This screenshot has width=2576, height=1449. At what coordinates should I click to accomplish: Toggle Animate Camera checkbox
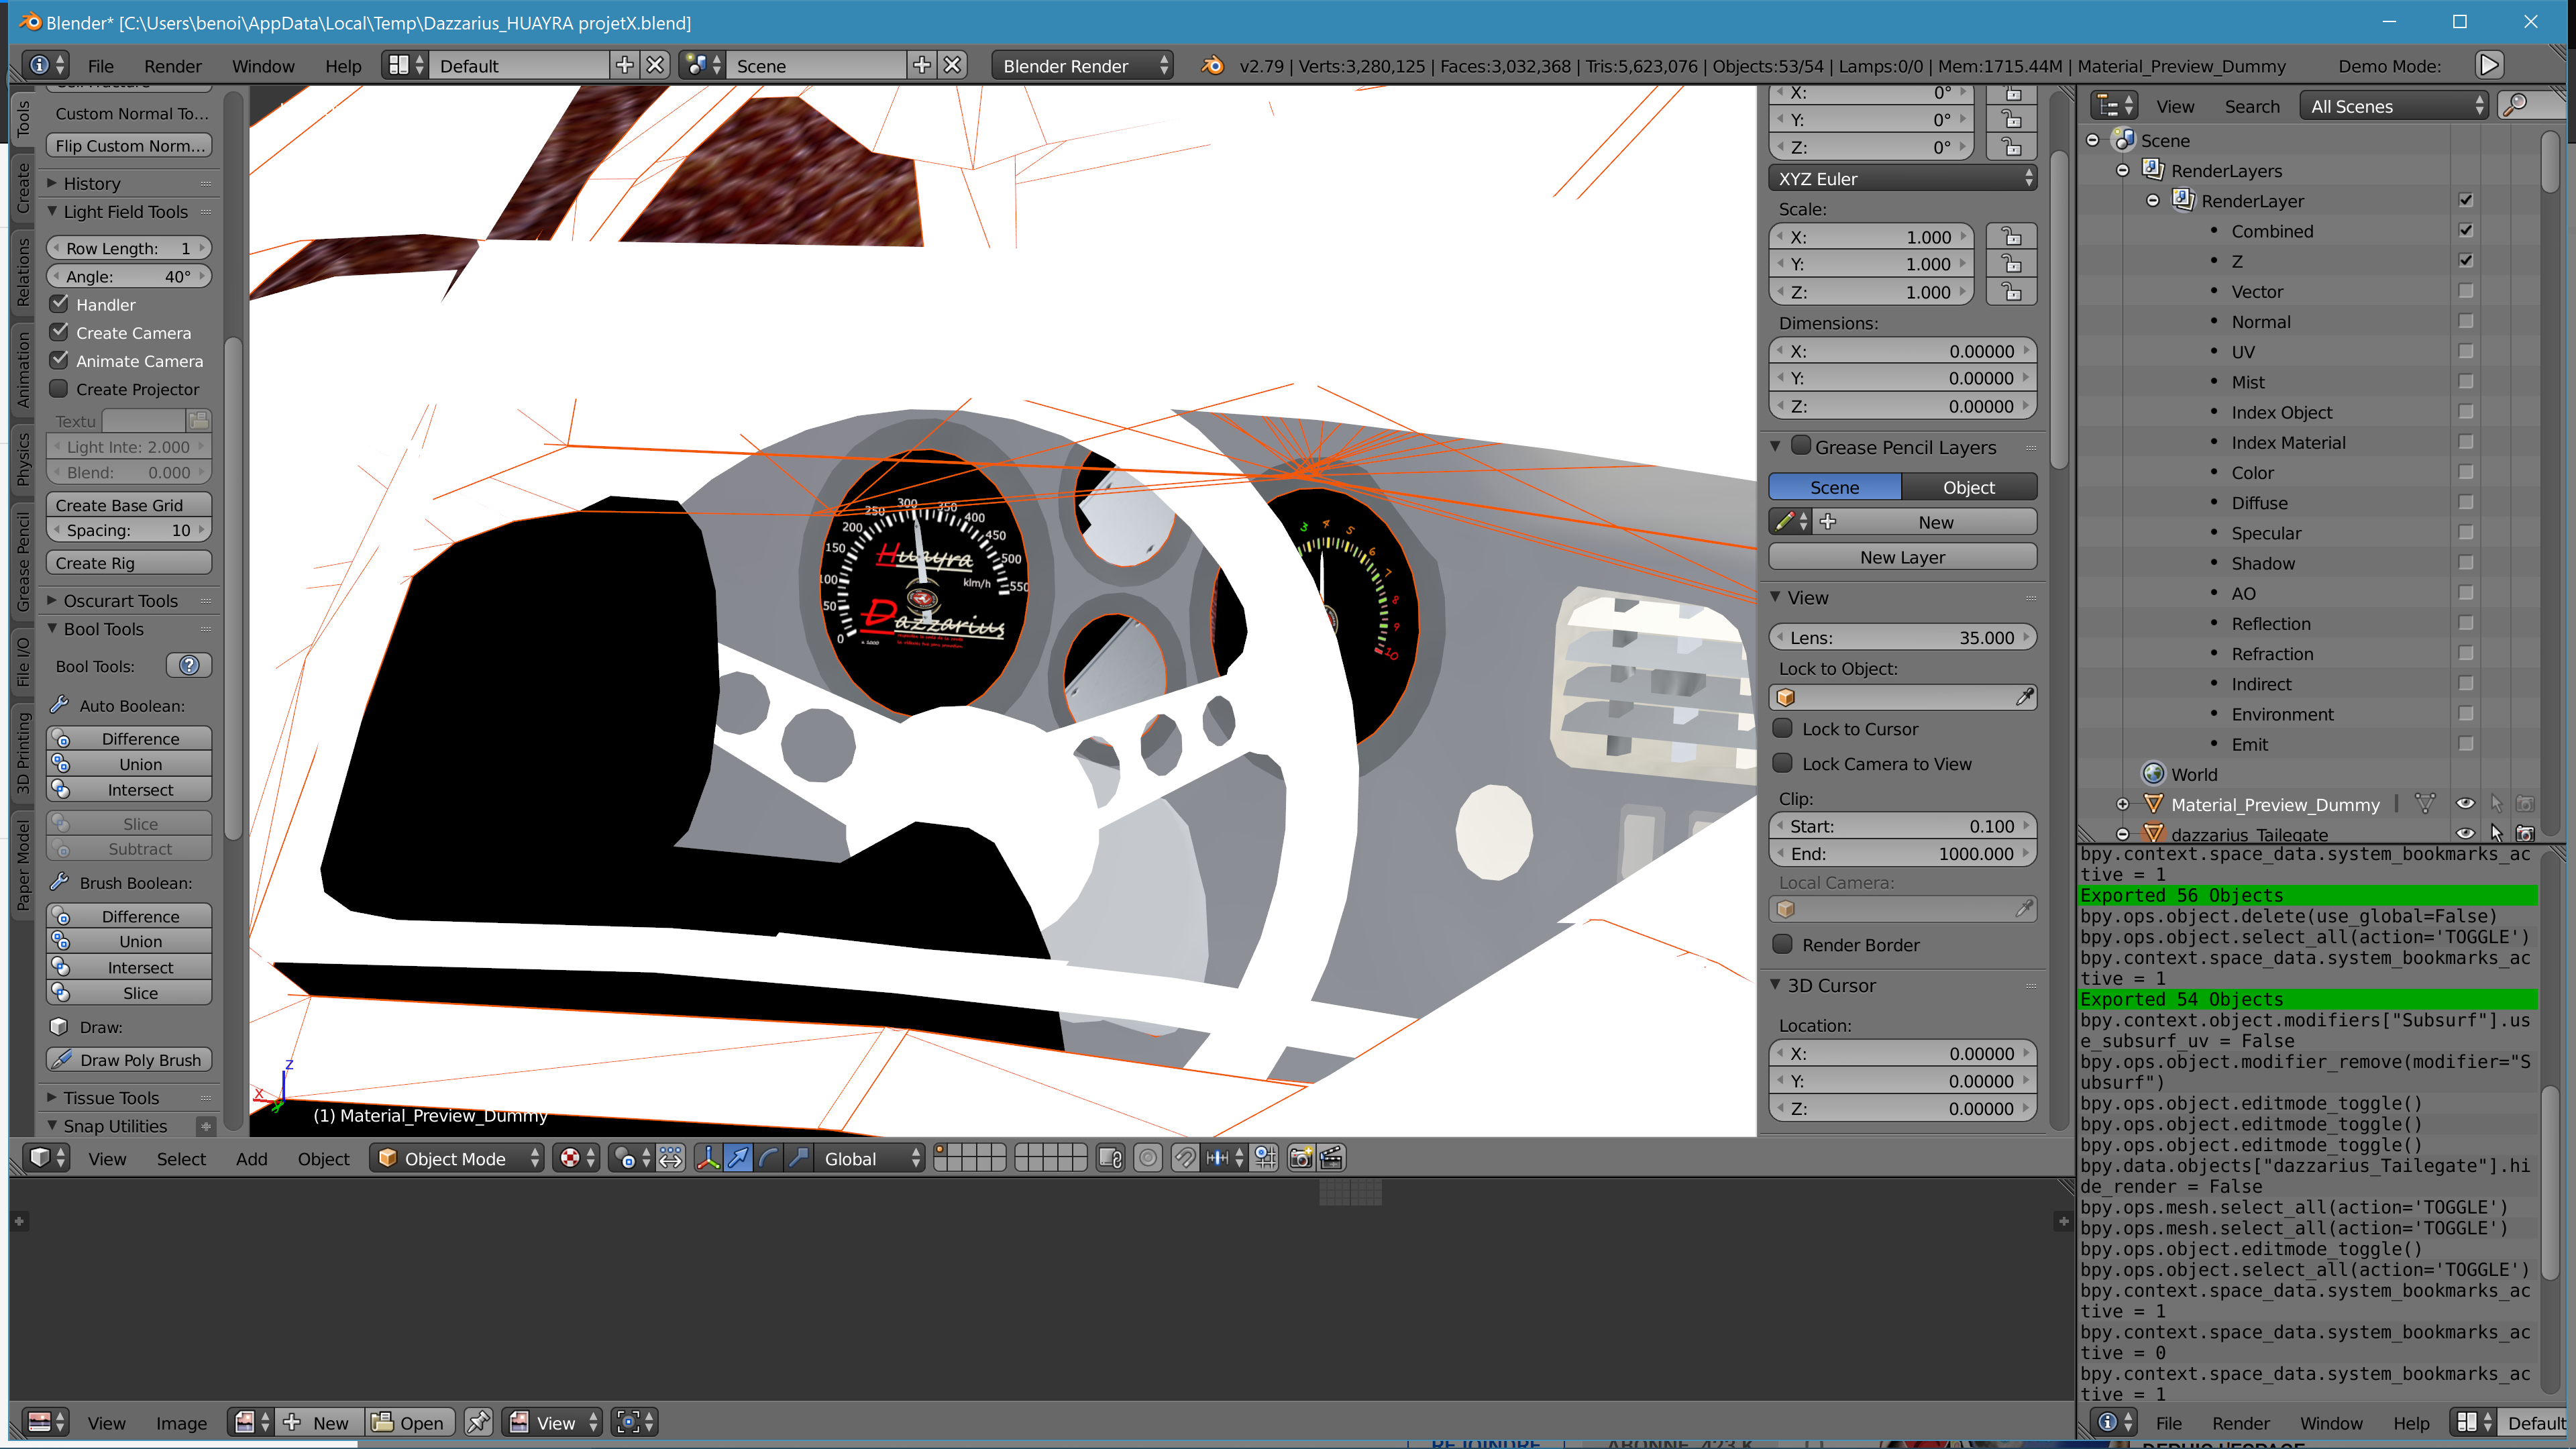(60, 360)
